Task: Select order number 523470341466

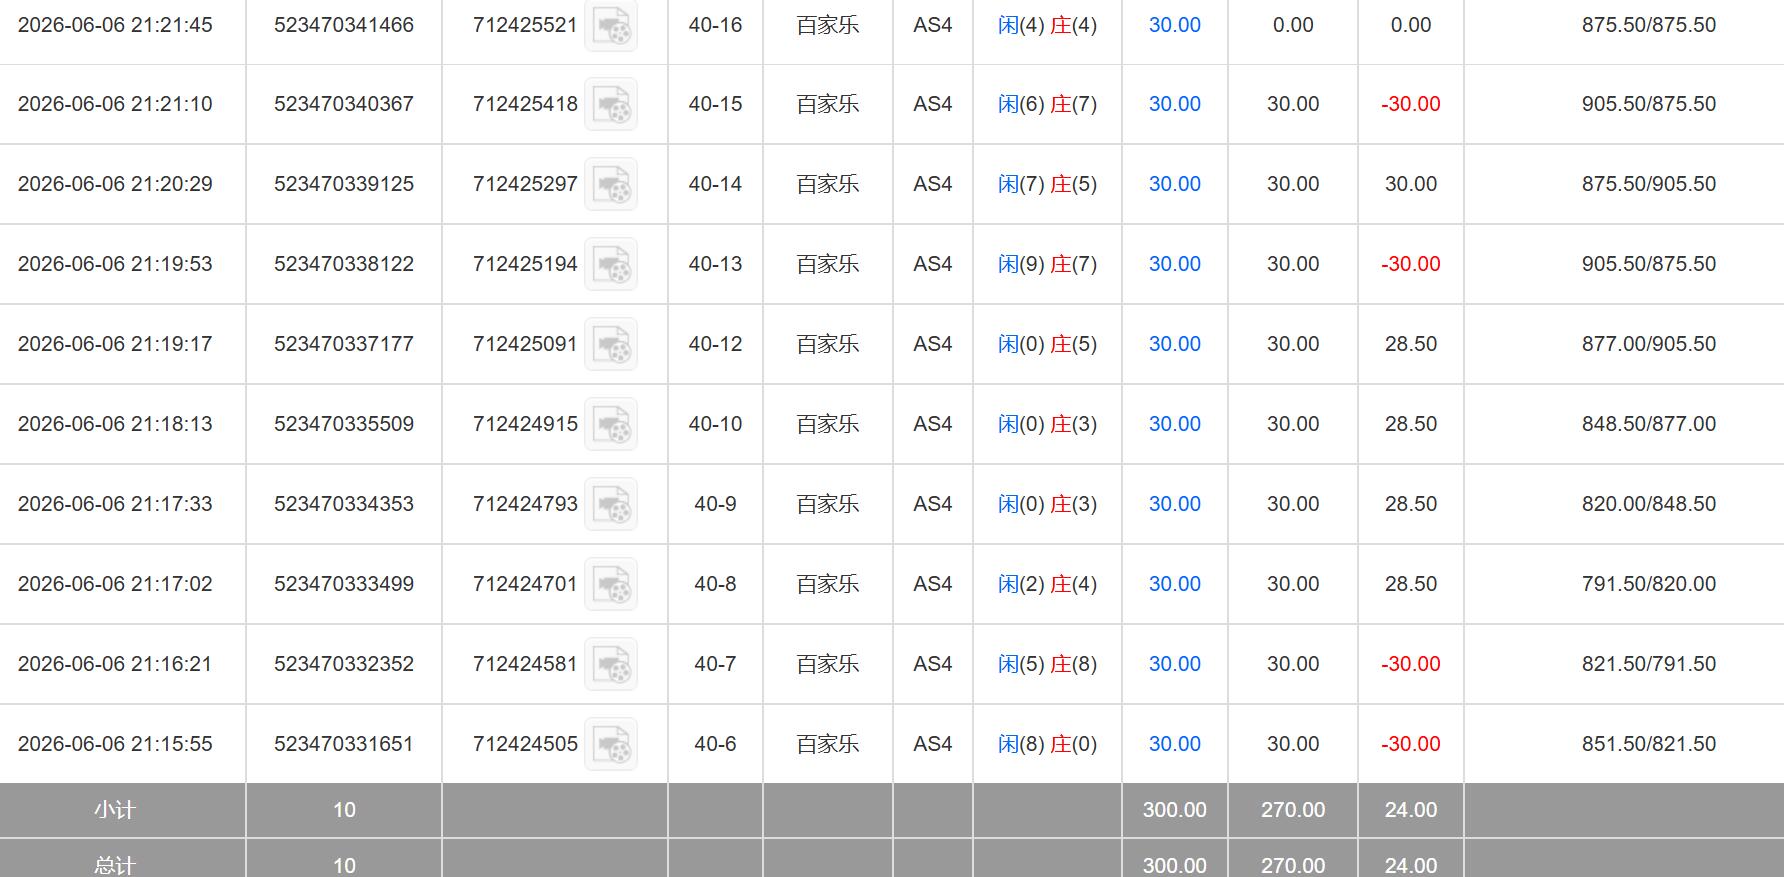Action: (x=344, y=25)
